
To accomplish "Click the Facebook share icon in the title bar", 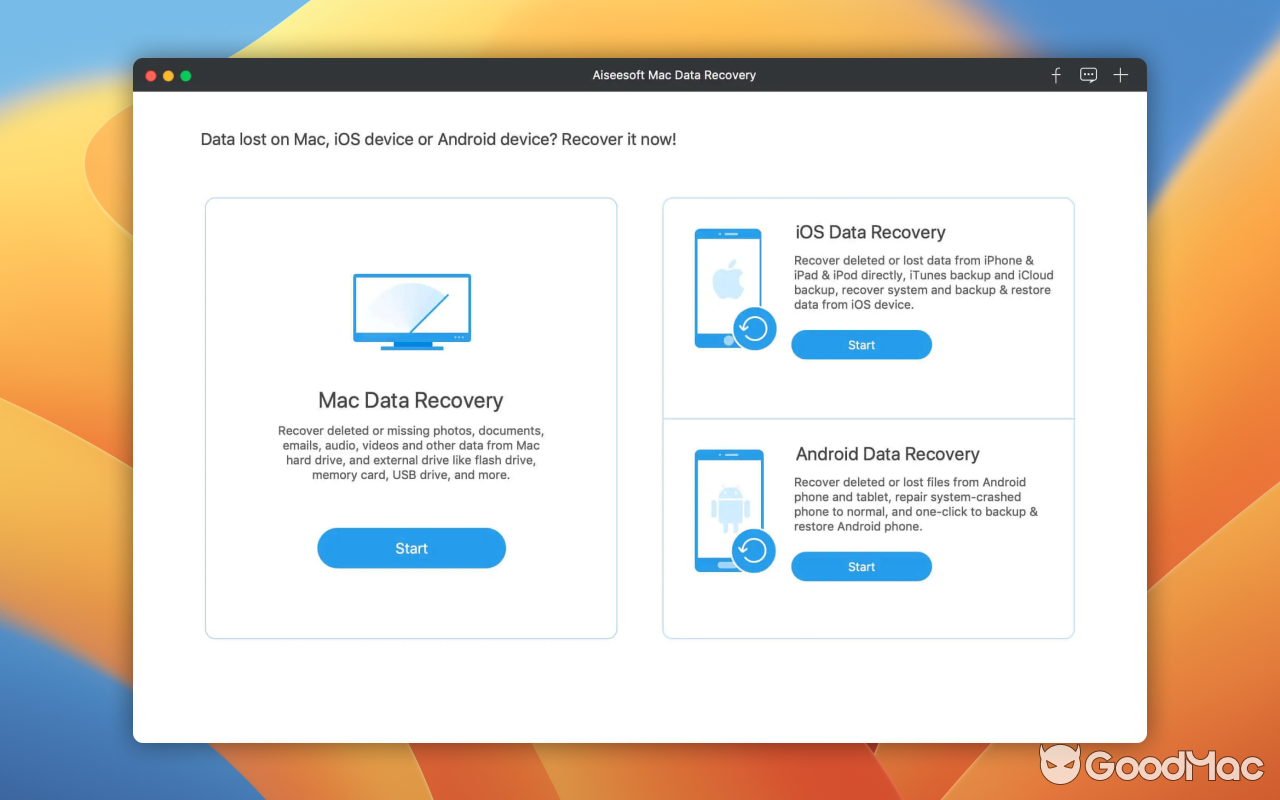I will pos(1055,75).
